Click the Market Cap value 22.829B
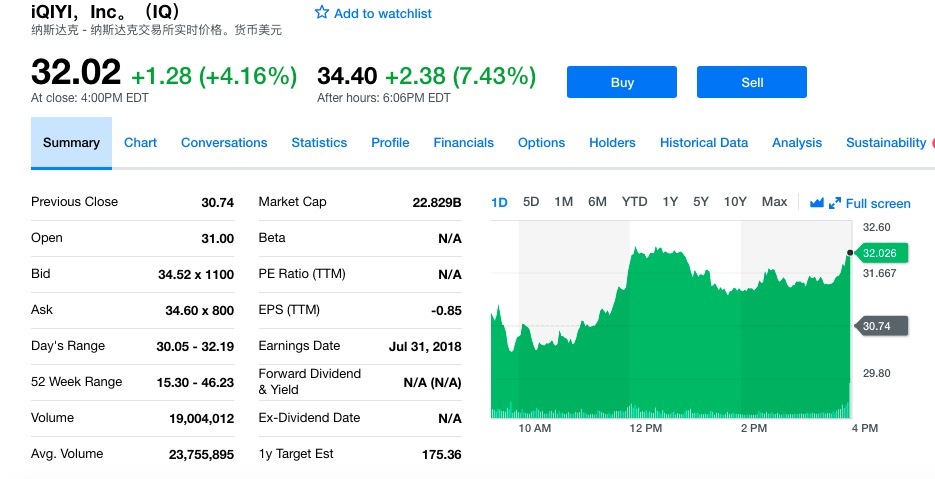Image resolution: width=935 pixels, height=479 pixels. point(437,202)
